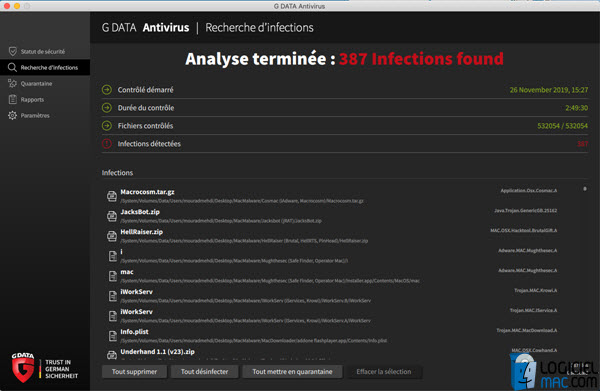Open the Rapports page
The image size is (600, 391).
pyautogui.click(x=45, y=99)
